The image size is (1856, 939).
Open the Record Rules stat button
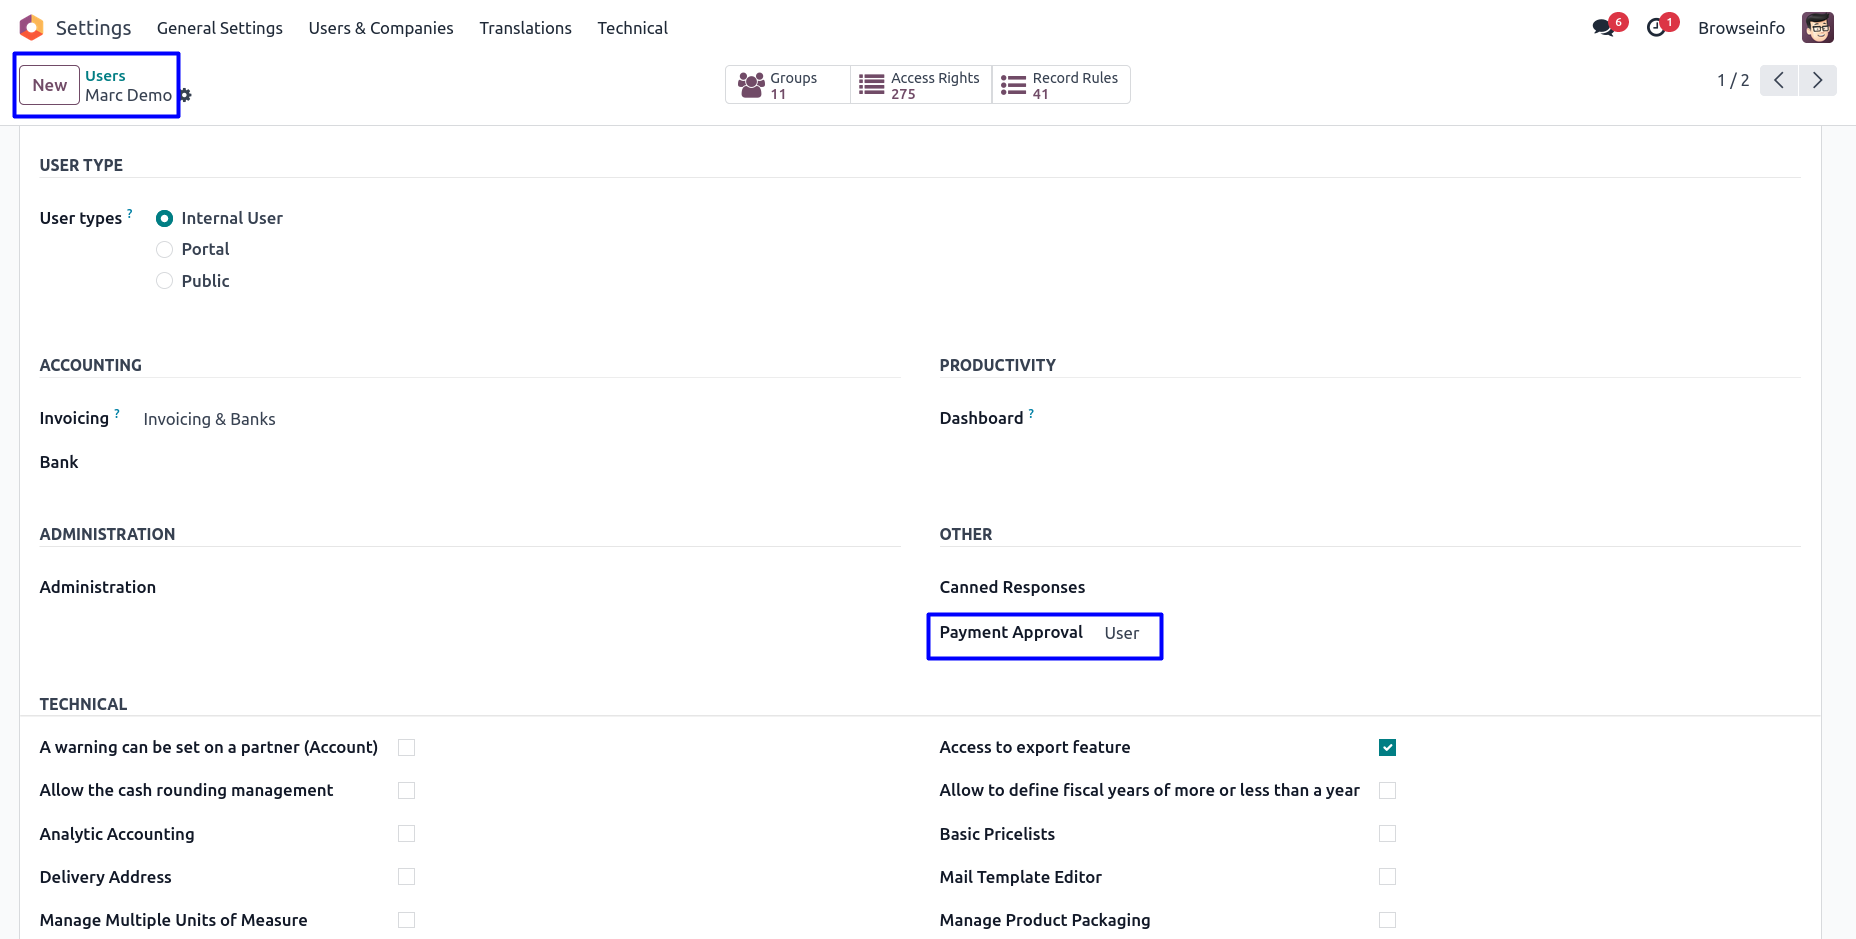tap(1061, 85)
